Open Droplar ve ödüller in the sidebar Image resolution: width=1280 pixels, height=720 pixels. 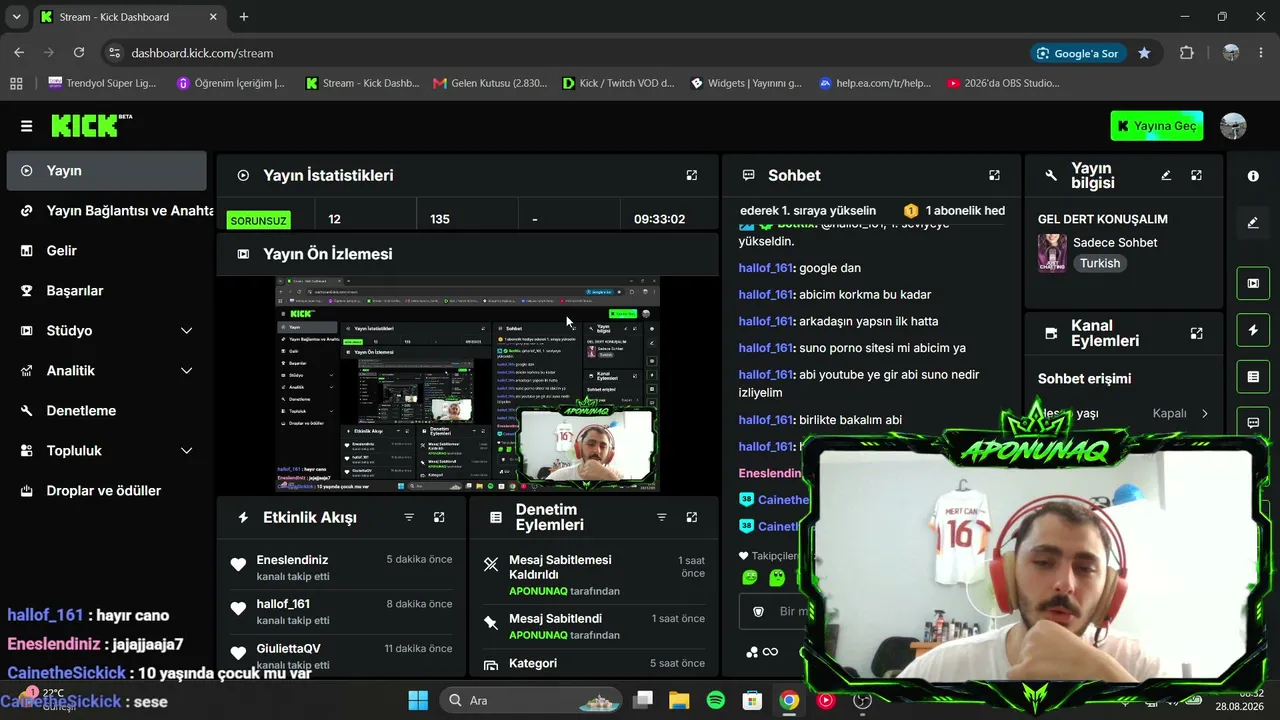point(106,491)
